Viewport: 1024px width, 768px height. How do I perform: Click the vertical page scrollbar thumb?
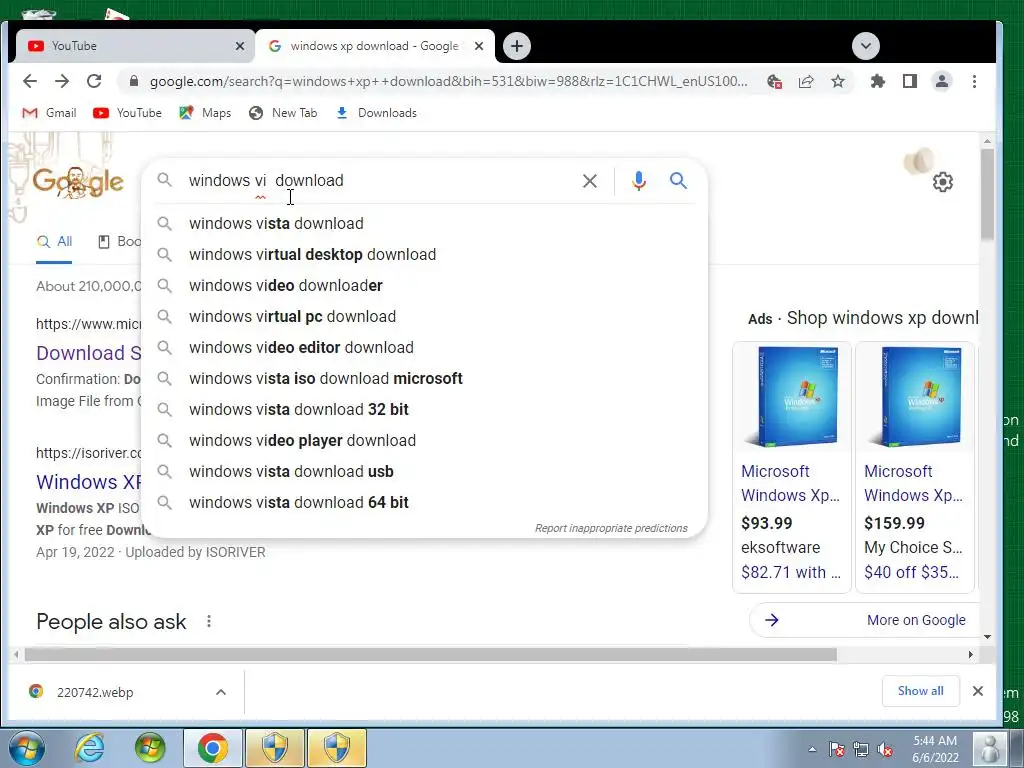[987, 194]
